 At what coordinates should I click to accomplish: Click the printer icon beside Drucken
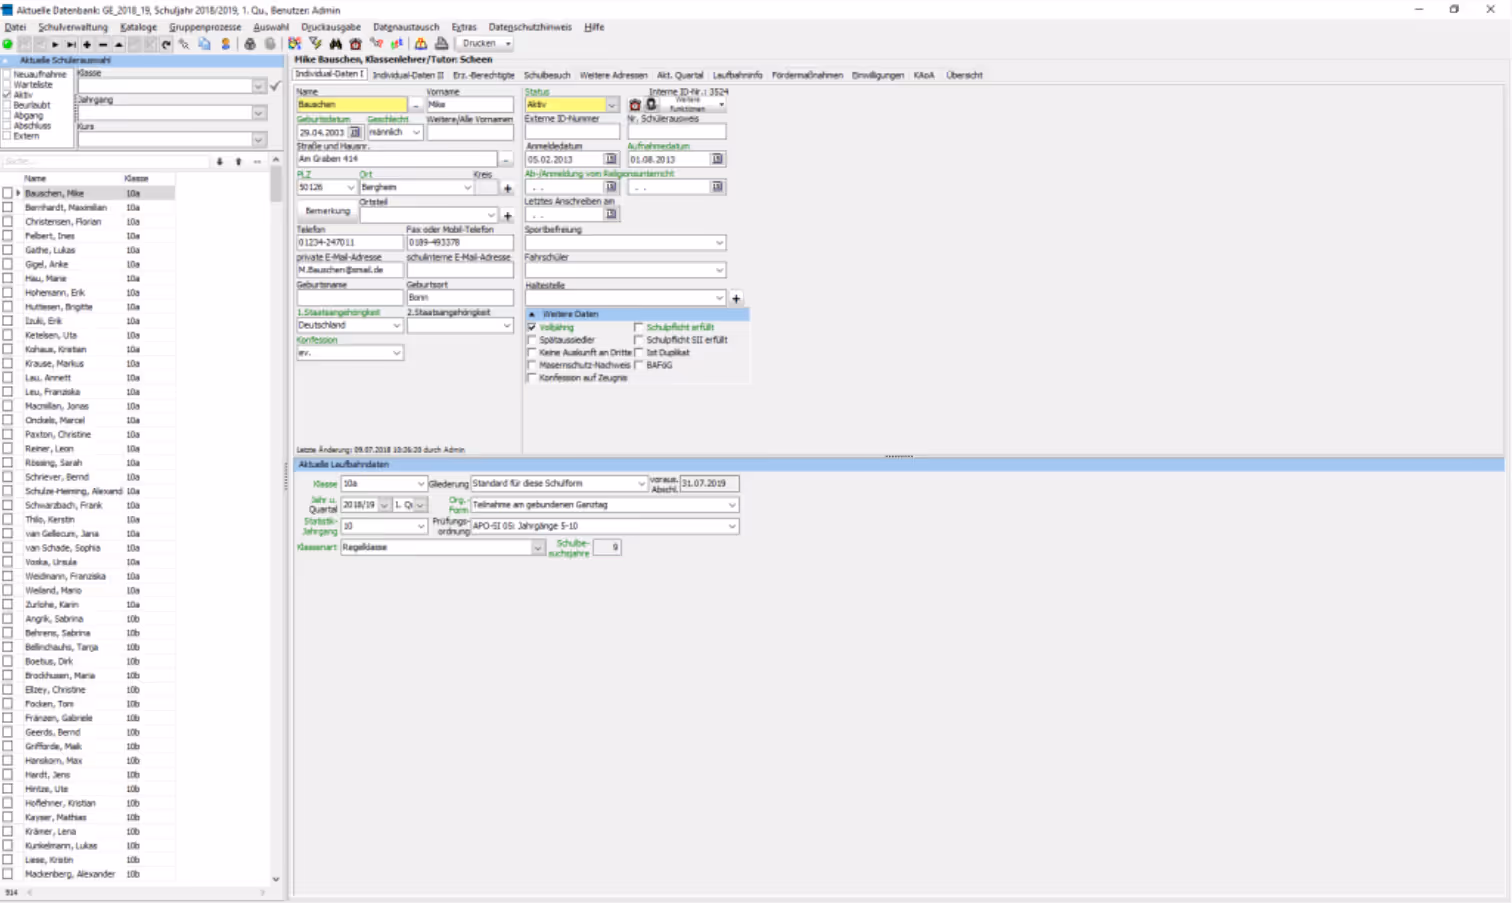pos(441,44)
